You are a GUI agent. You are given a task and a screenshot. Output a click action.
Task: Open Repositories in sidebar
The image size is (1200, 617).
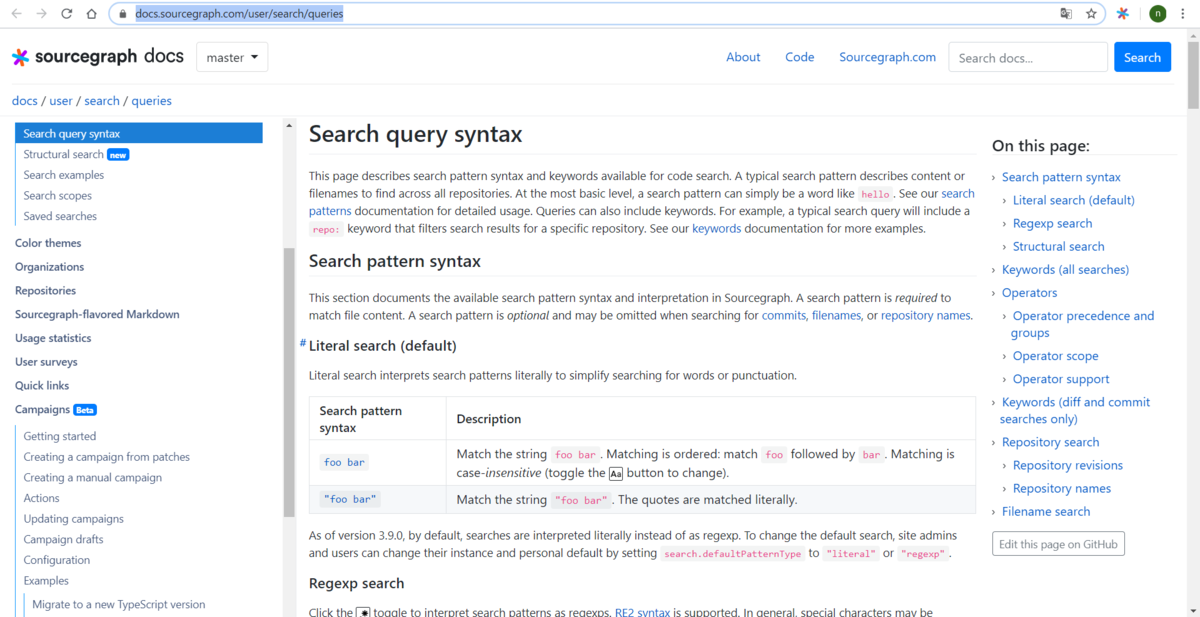[x=45, y=290]
